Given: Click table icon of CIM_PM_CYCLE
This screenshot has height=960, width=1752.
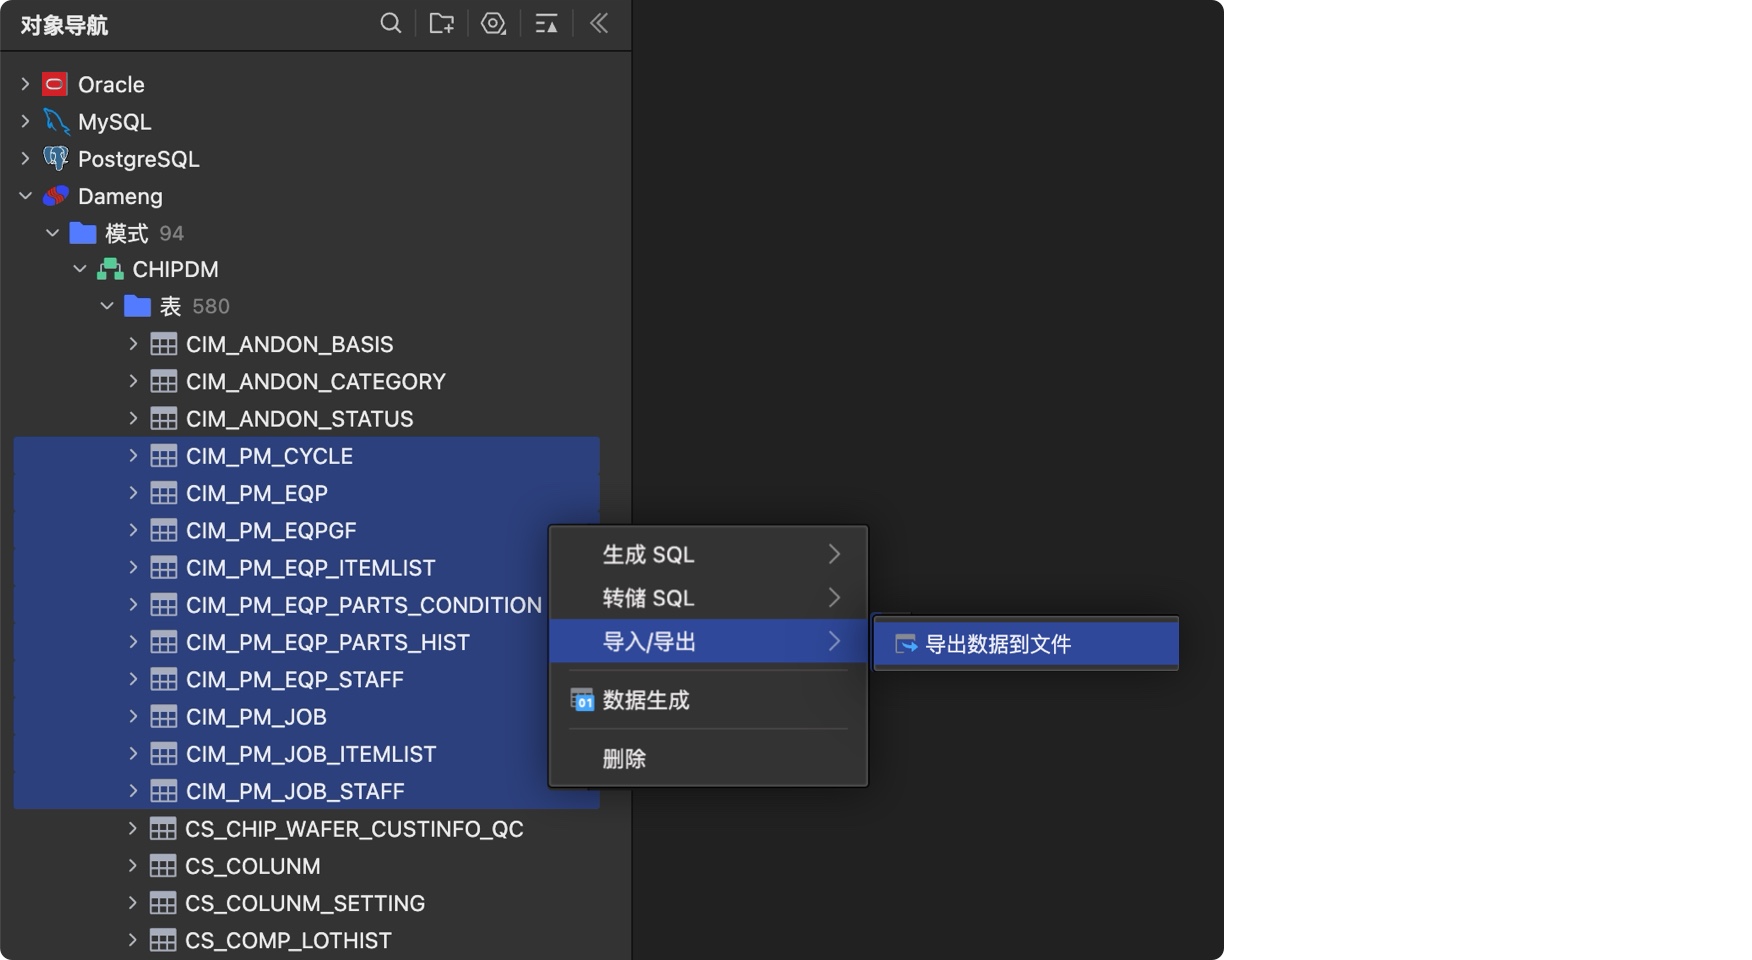Looking at the screenshot, I should click(x=164, y=456).
